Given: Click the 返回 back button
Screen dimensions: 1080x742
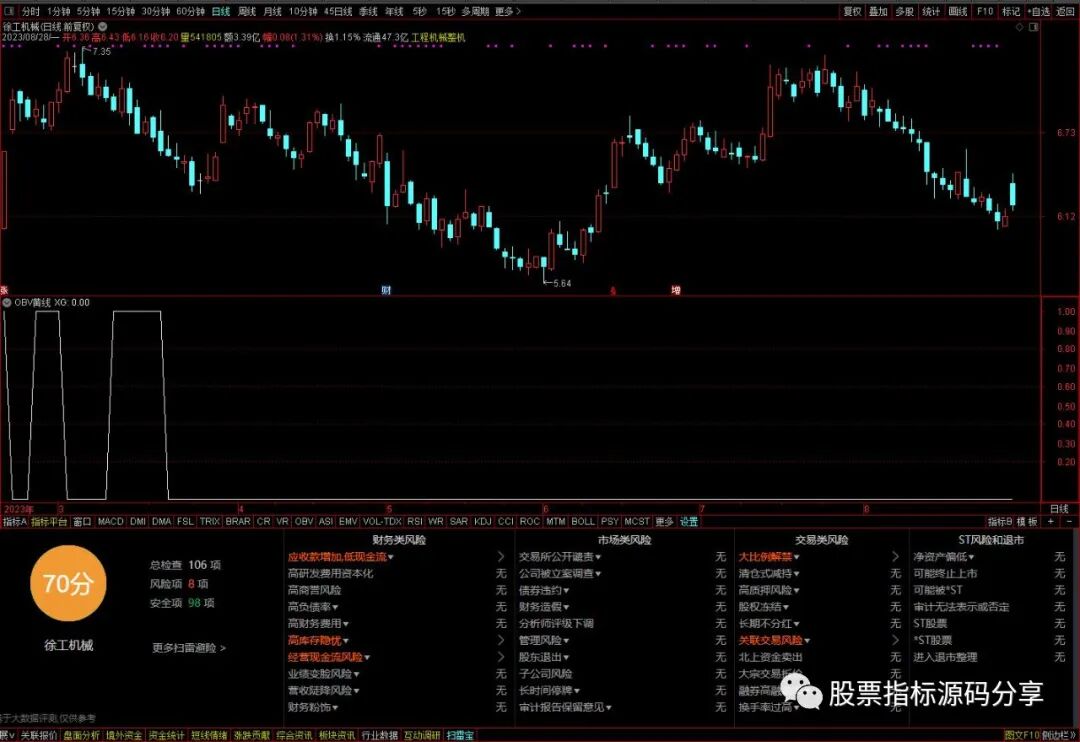Looking at the screenshot, I should point(1066,12).
